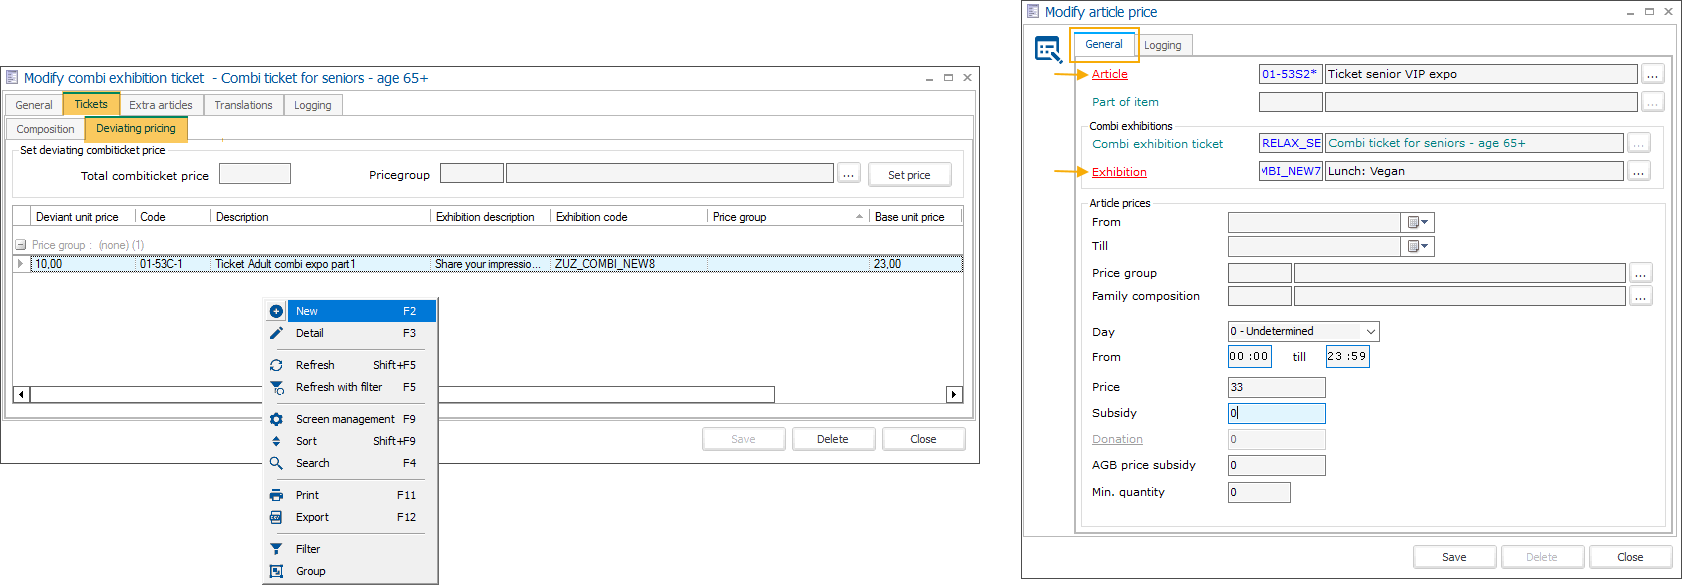Click the Refresh with filter icon
Viewport: 1682px width, 585px height.
click(276, 387)
